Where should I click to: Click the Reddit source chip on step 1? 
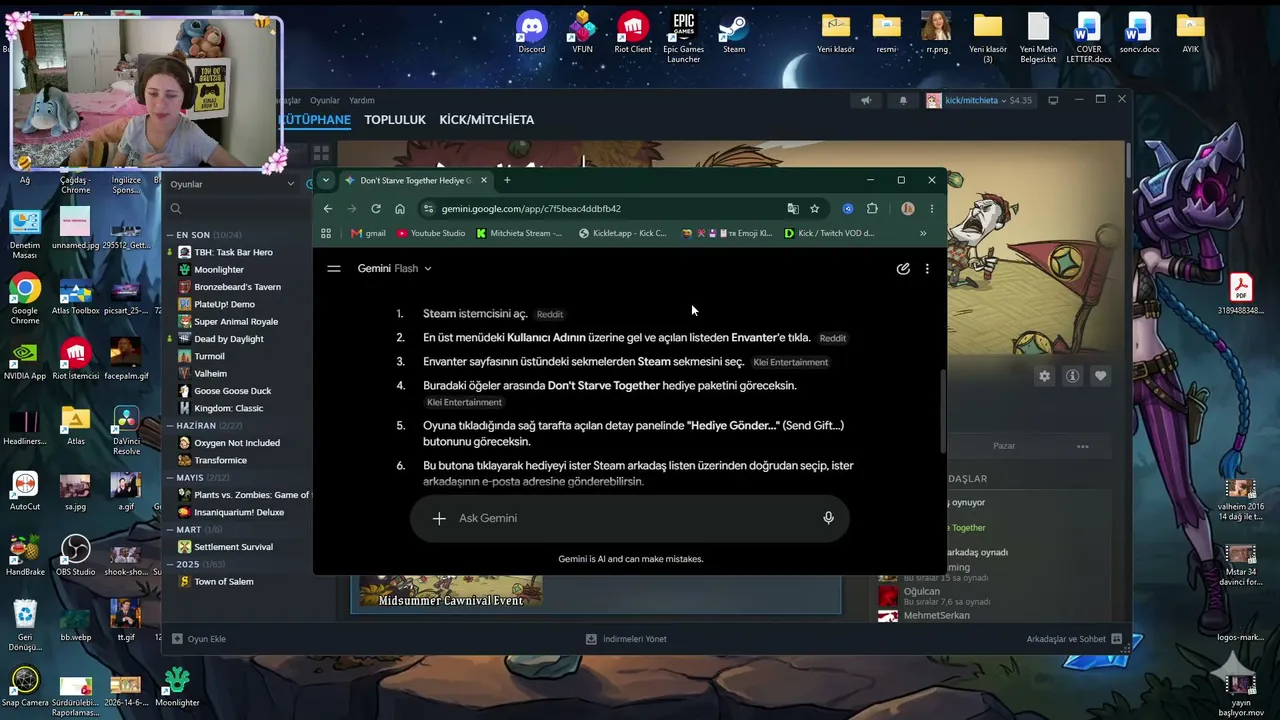(x=550, y=314)
